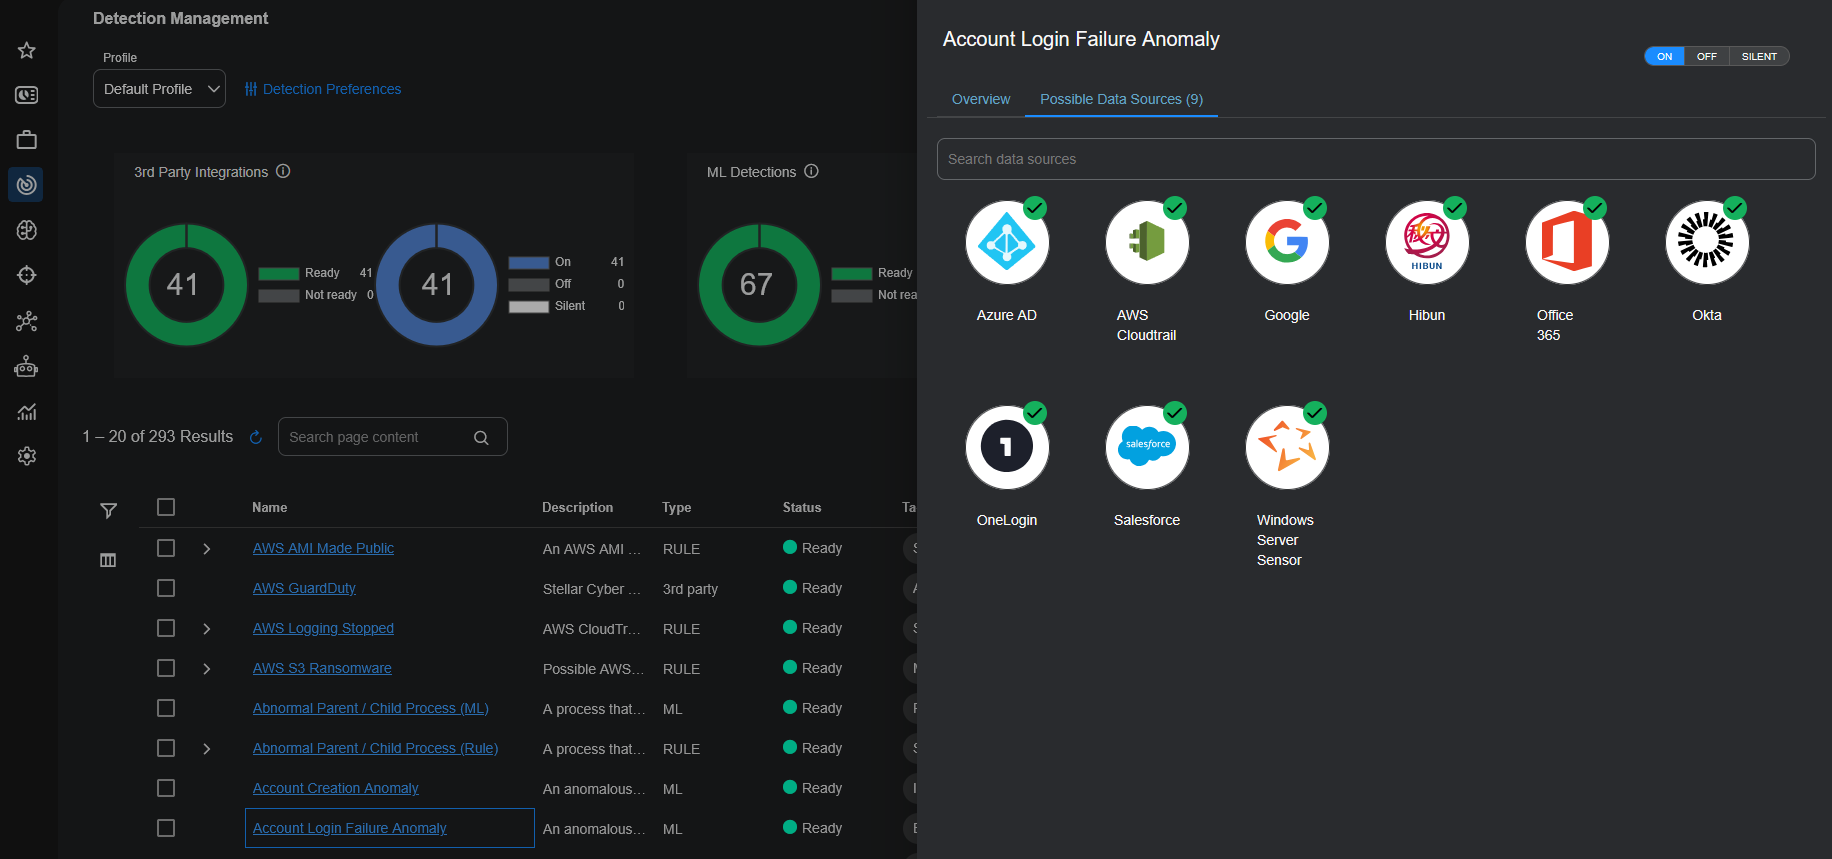
Task: Open the Default Profile dropdown
Action: click(x=159, y=89)
